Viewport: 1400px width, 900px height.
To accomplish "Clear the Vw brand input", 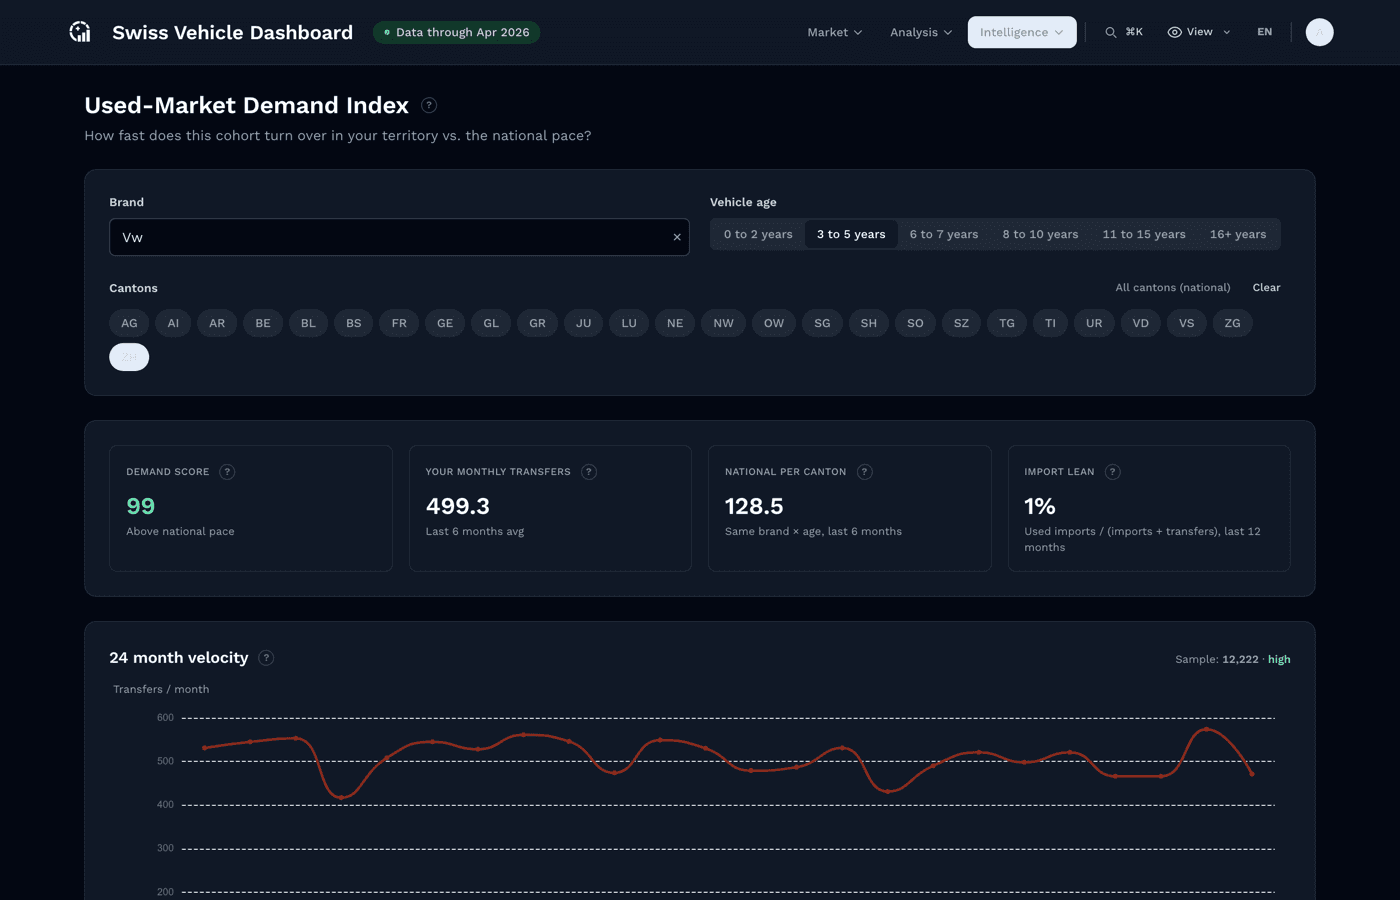I will [x=677, y=237].
